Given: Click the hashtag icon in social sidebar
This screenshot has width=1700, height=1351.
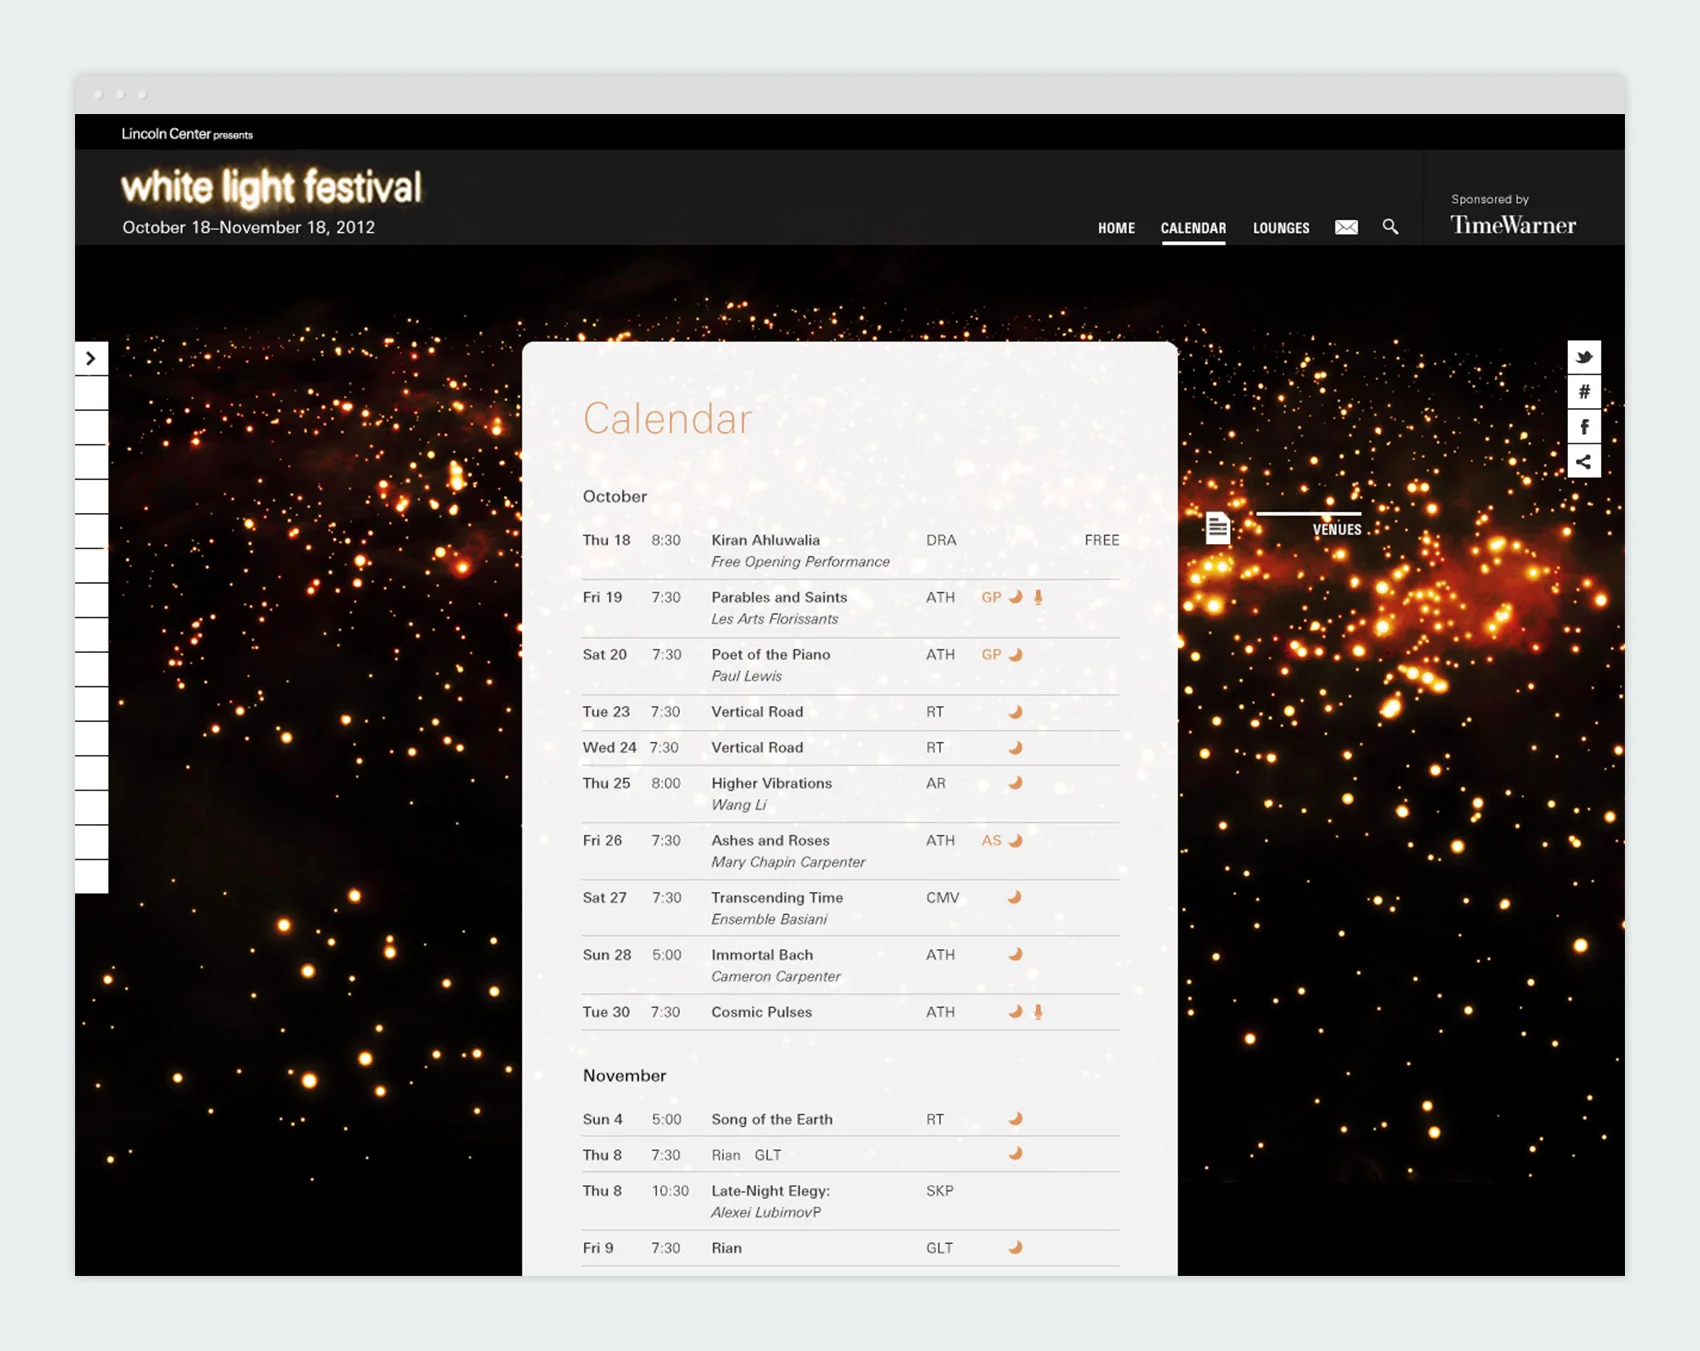Looking at the screenshot, I should [x=1584, y=392].
